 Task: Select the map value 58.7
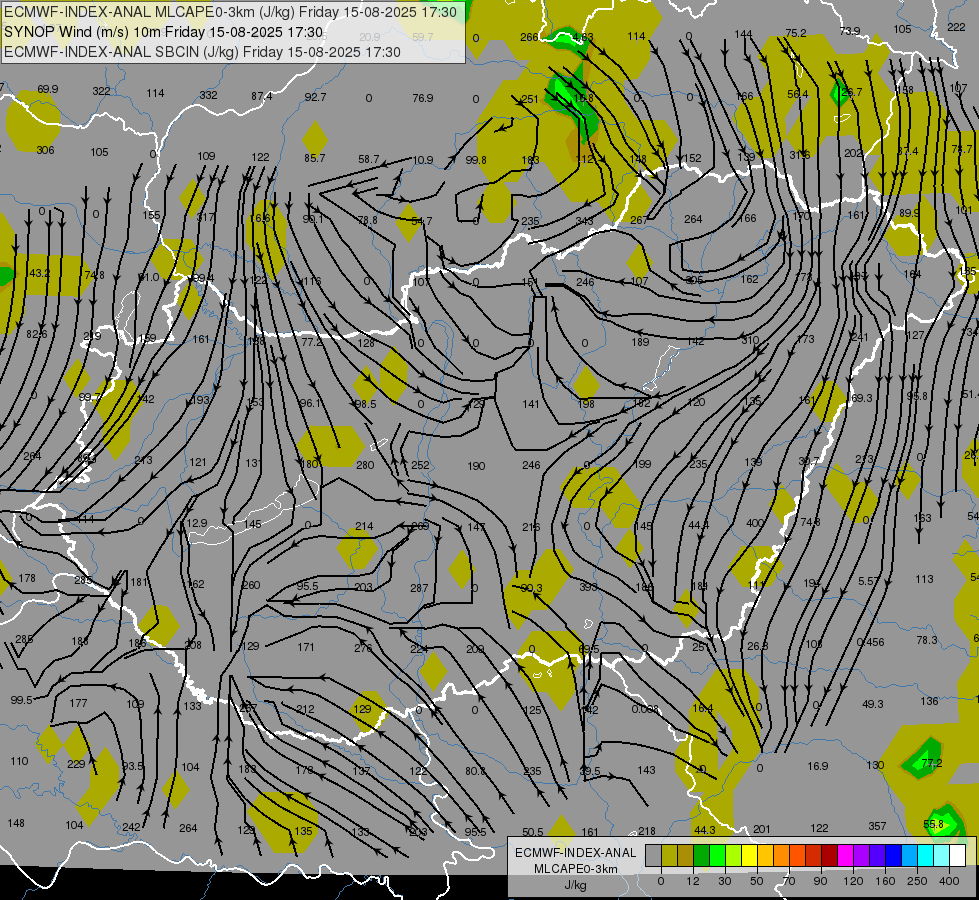(x=369, y=159)
